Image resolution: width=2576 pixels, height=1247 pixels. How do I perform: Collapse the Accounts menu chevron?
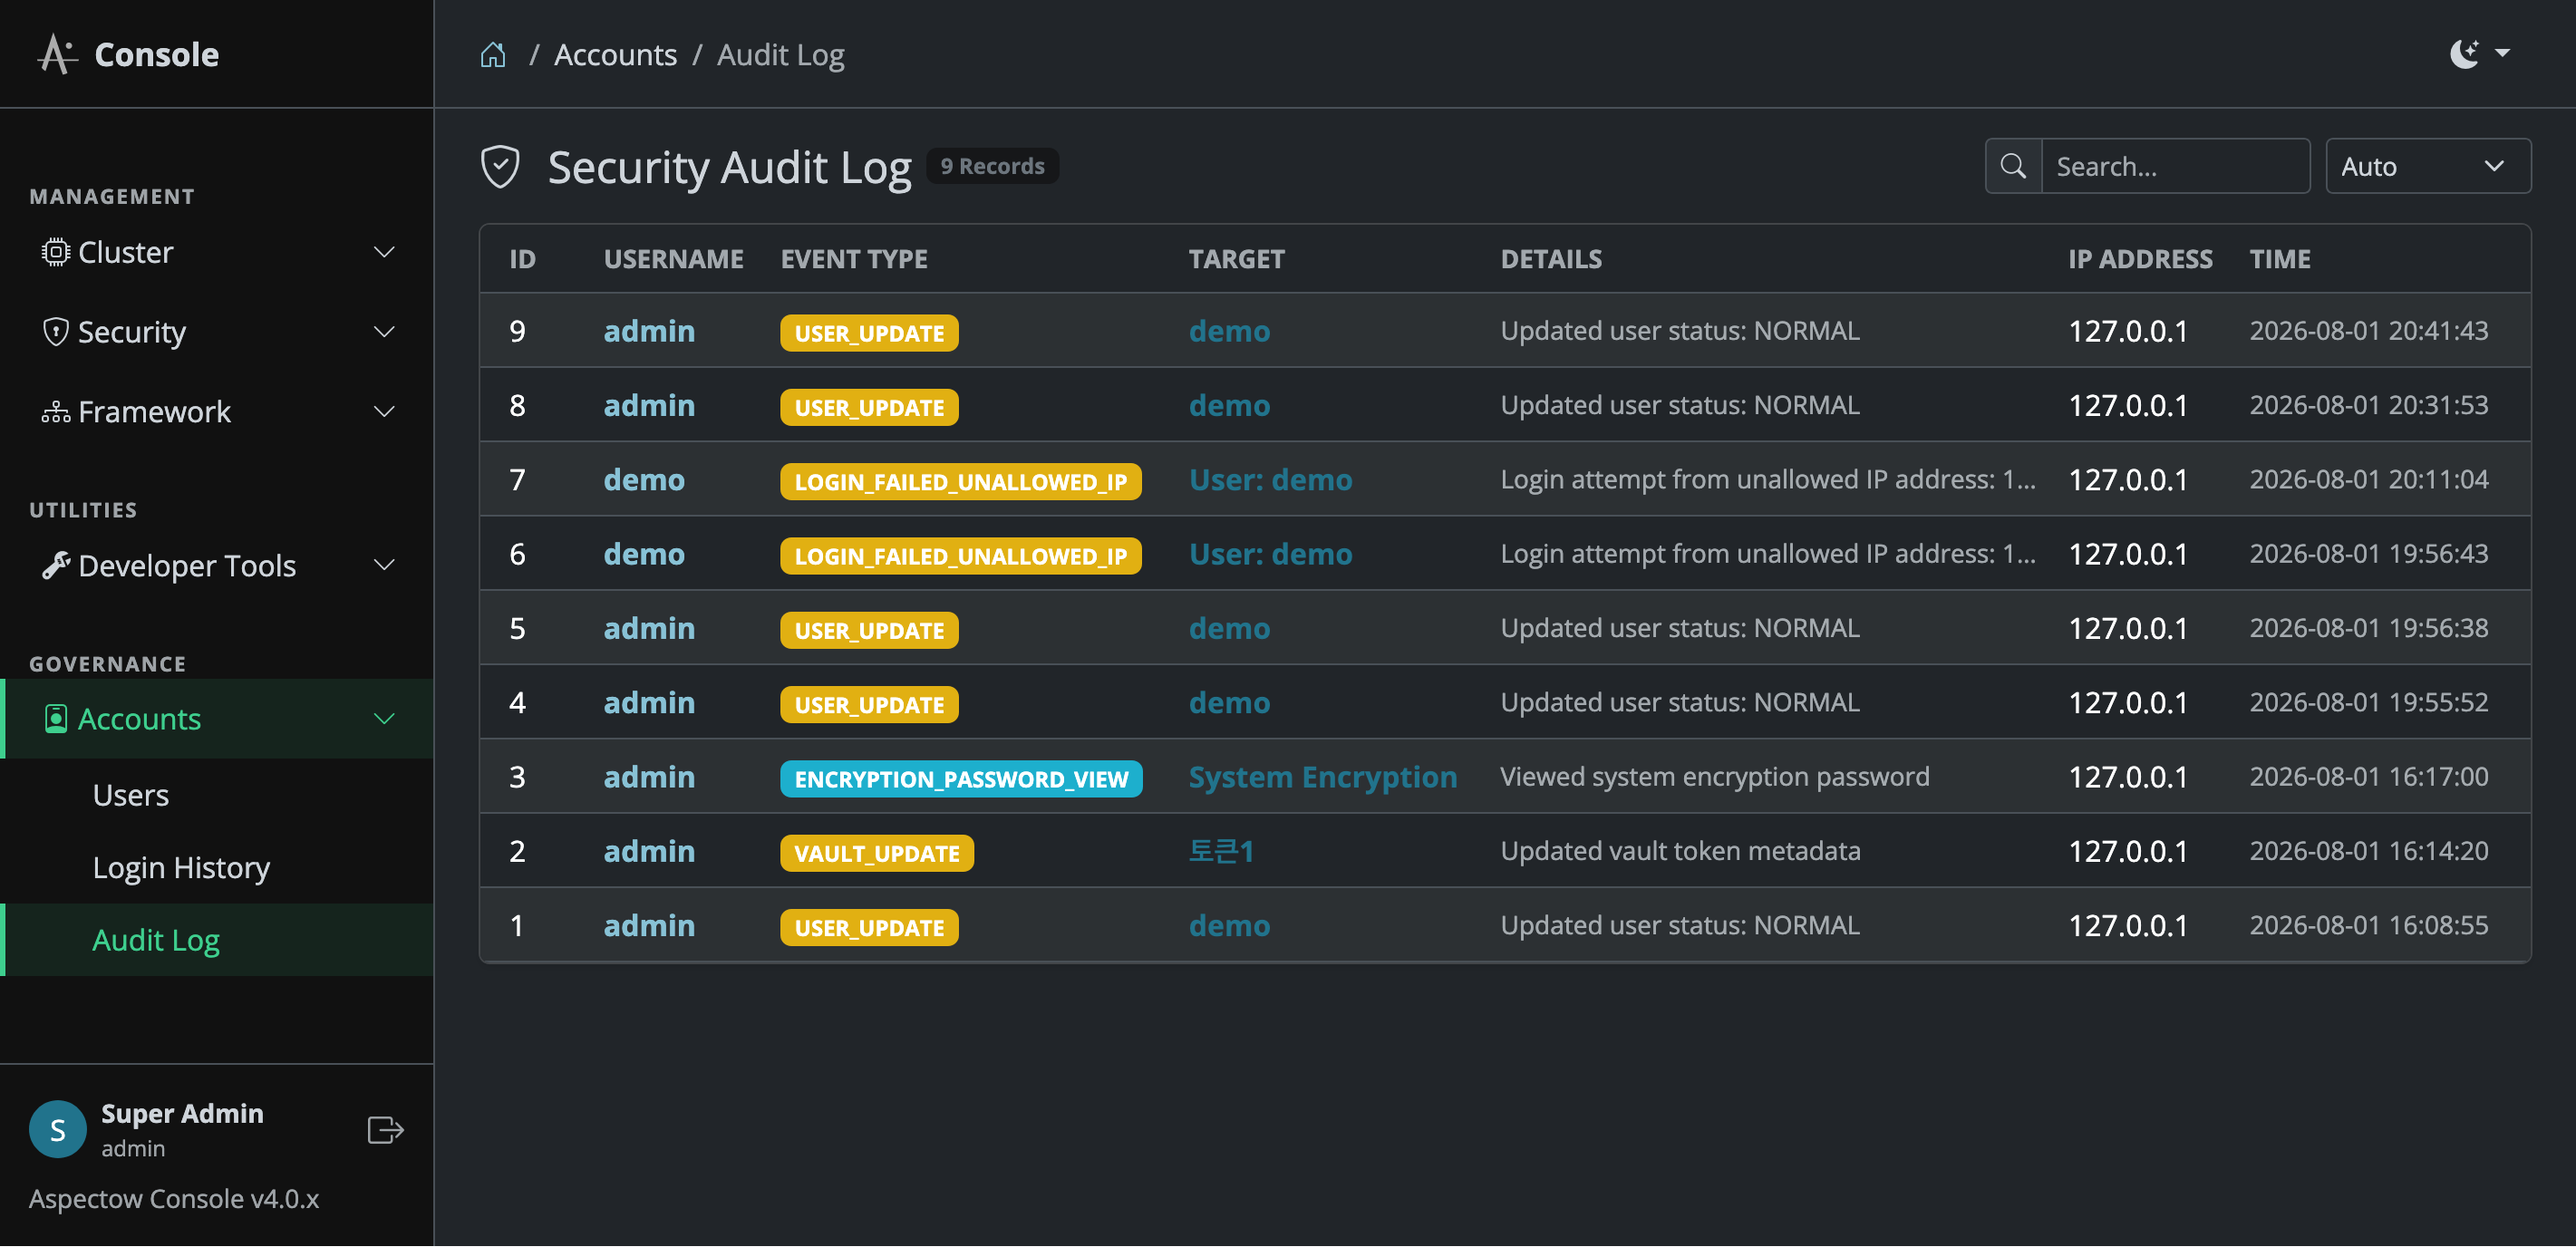[384, 719]
